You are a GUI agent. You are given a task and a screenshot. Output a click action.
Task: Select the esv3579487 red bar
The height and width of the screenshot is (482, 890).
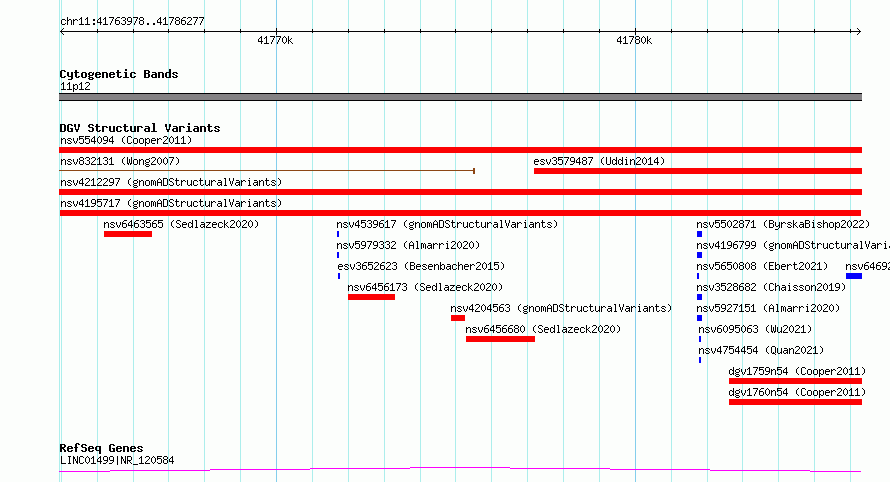pyautogui.click(x=698, y=171)
